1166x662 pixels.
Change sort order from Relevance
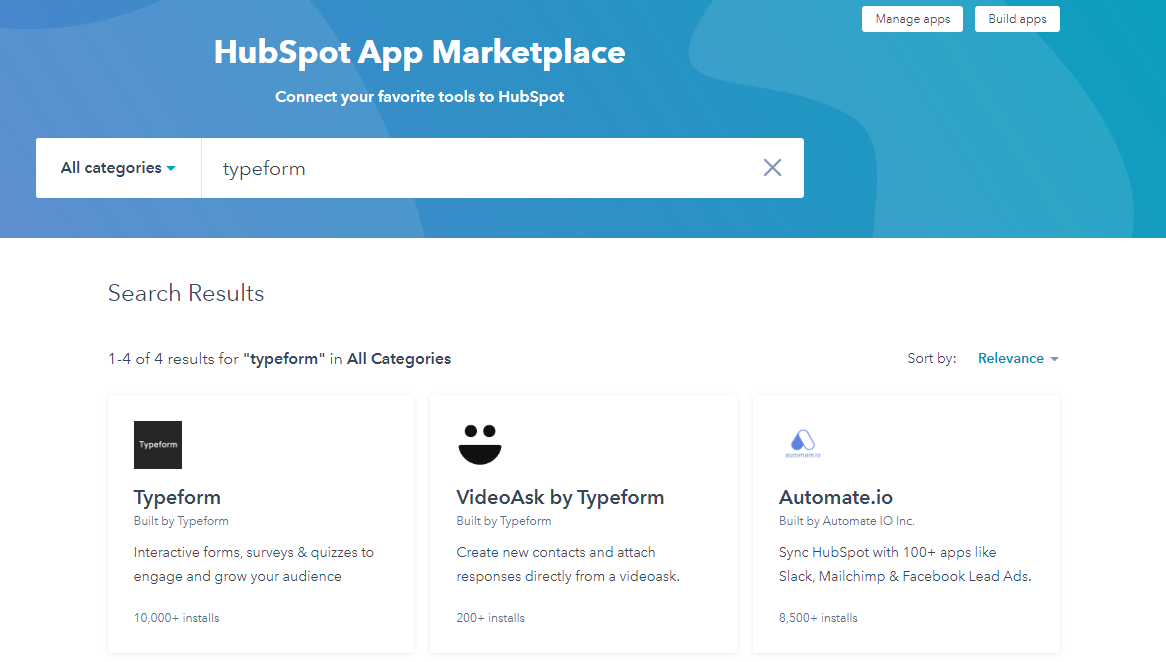1018,359
